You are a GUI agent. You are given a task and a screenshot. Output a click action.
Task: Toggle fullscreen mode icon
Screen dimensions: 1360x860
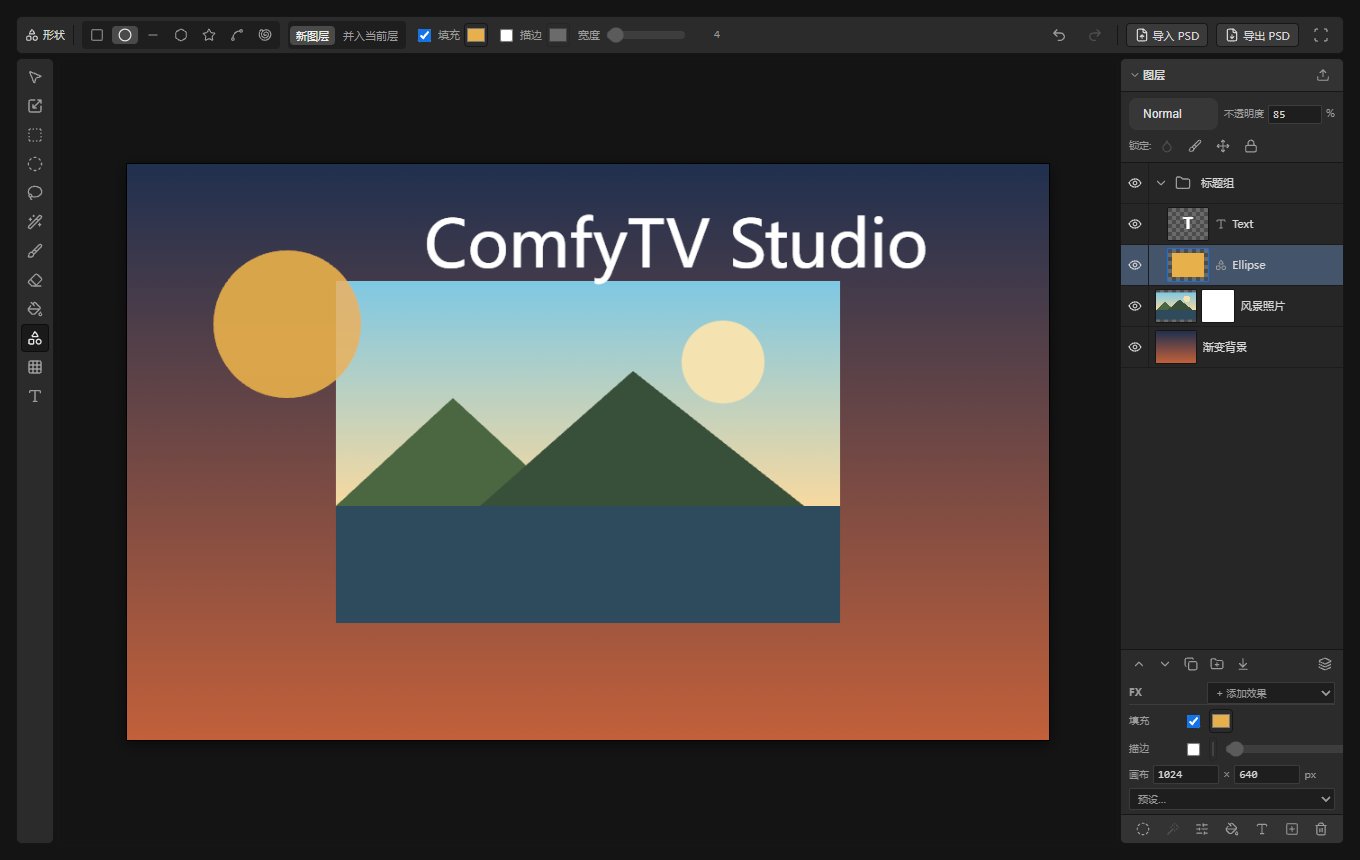point(1321,35)
